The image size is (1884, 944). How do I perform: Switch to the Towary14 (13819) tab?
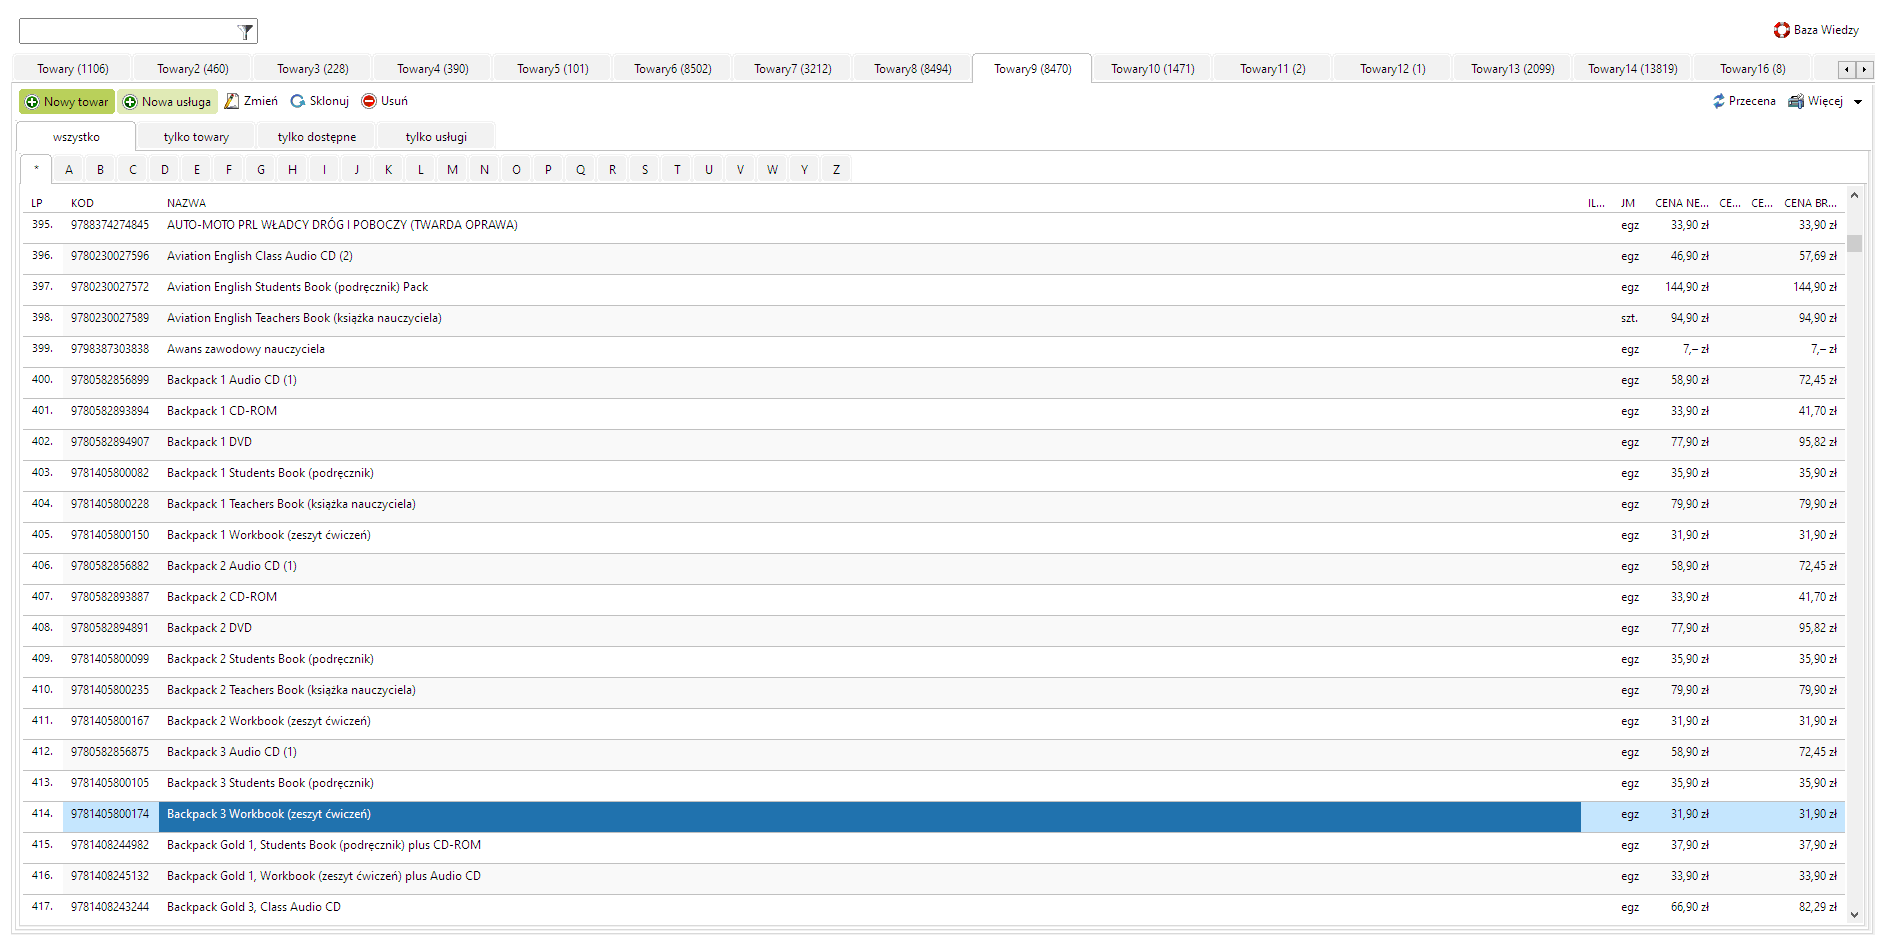coord(1632,69)
